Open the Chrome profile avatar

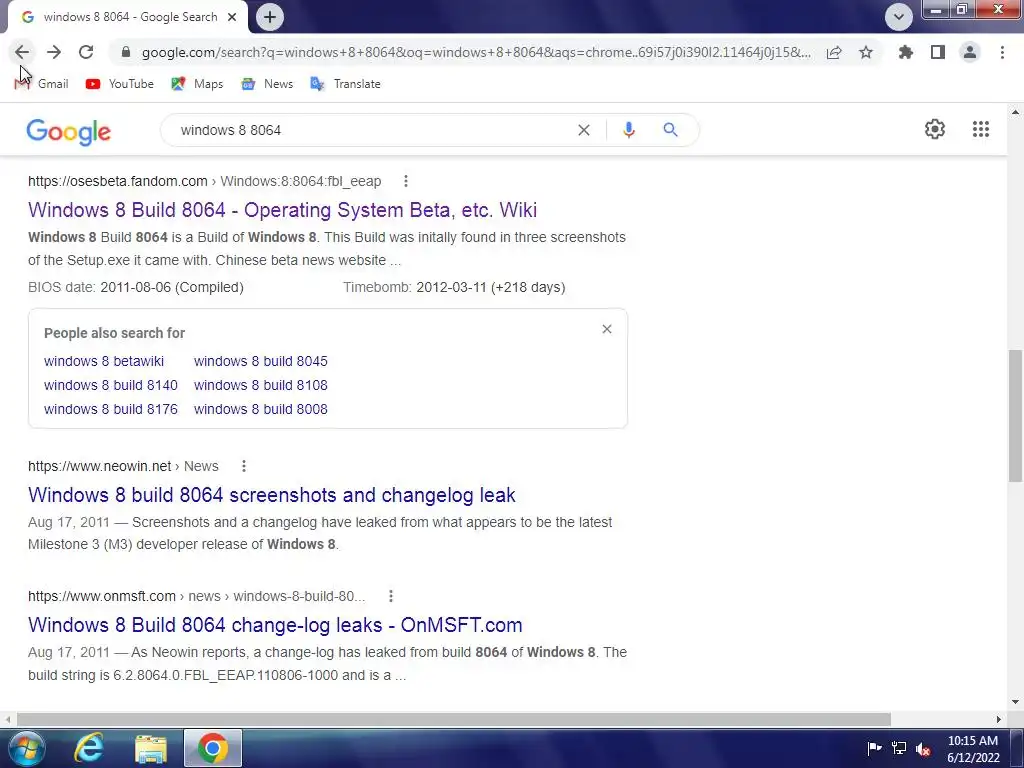(970, 52)
